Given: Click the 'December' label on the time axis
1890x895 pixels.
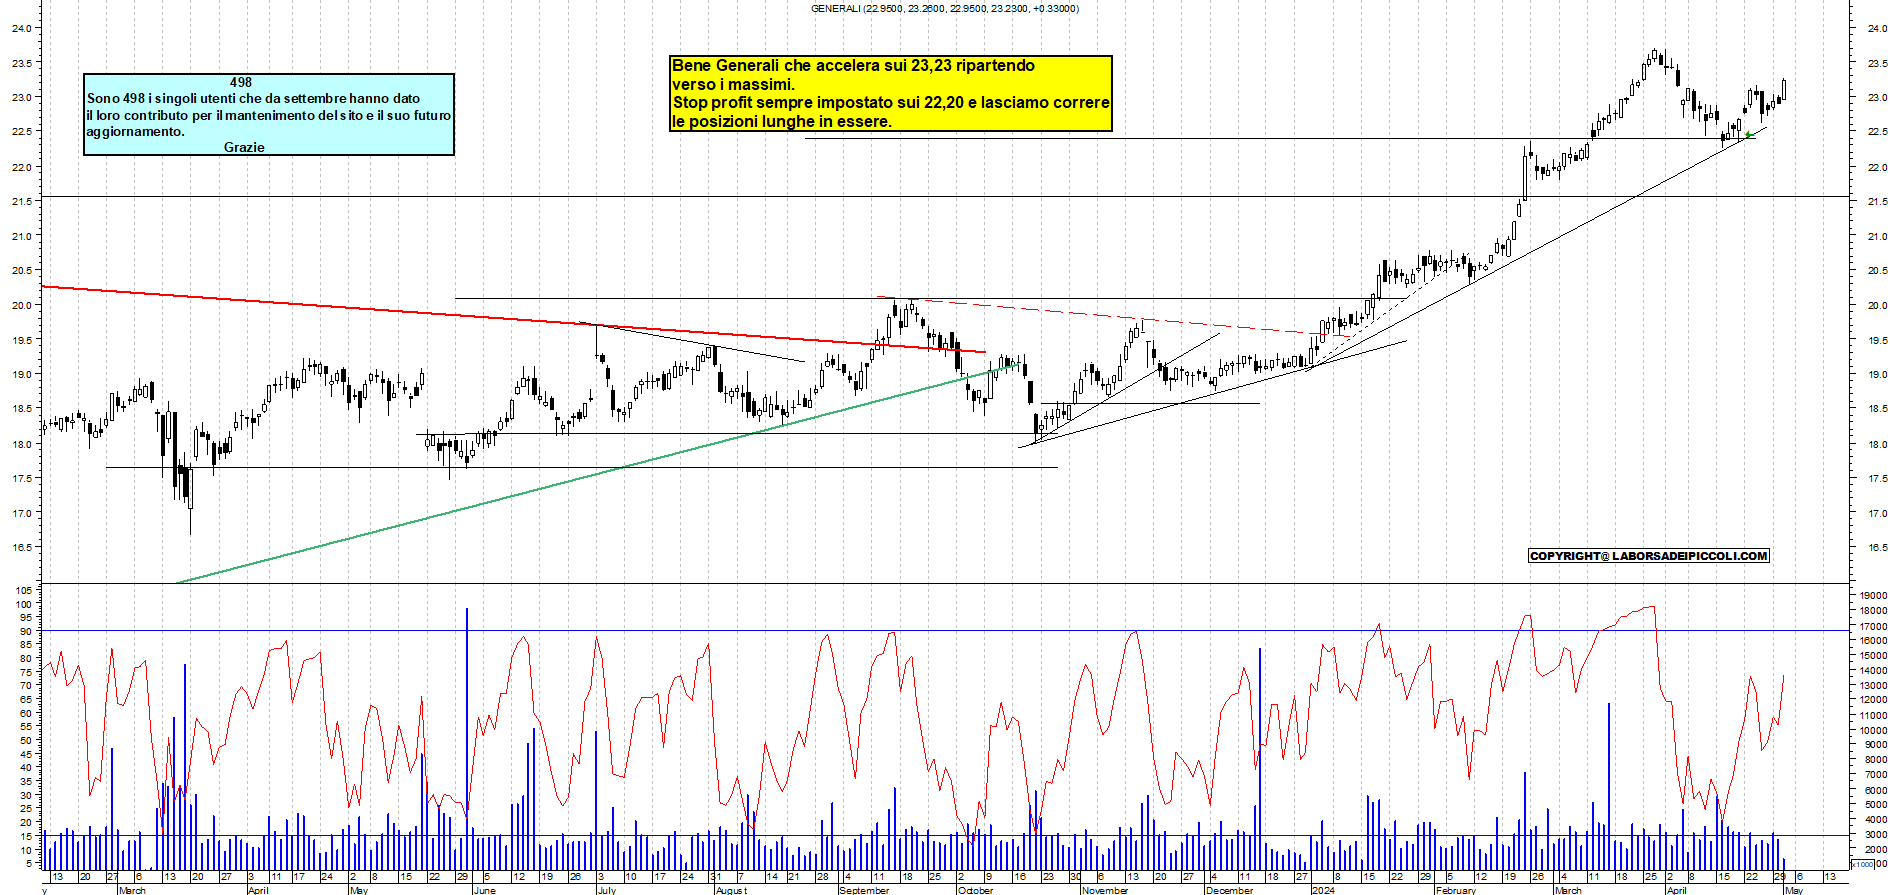Looking at the screenshot, I should tap(1229, 889).
